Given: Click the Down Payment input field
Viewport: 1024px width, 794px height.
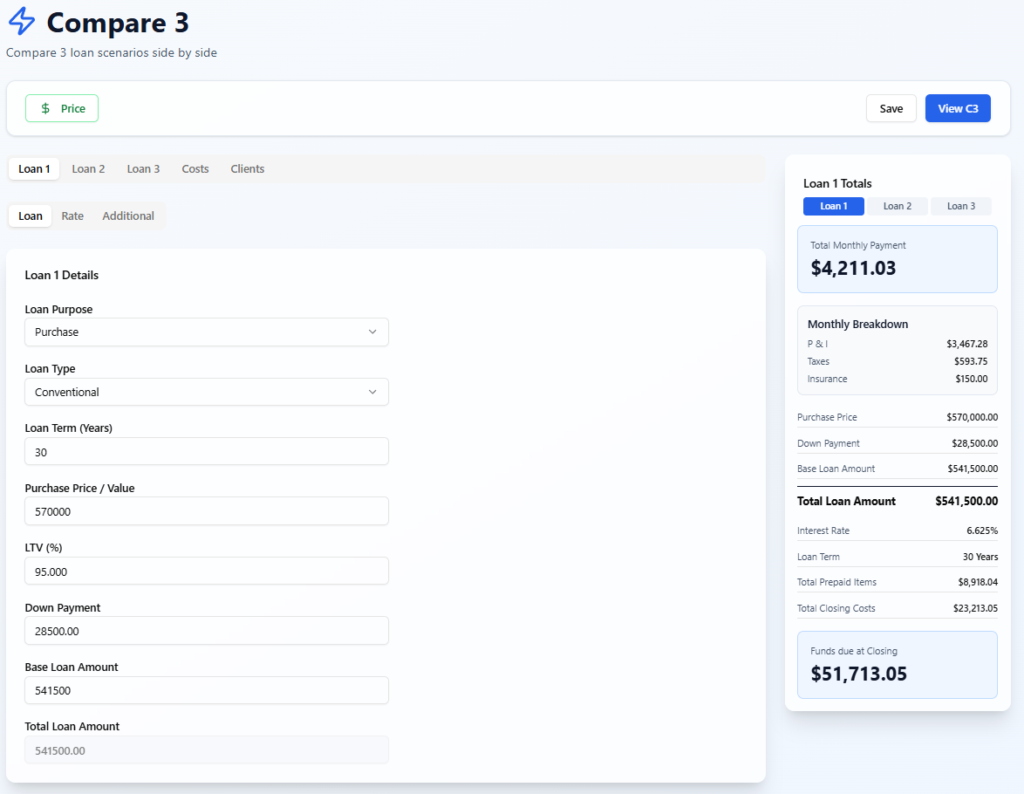Looking at the screenshot, I should [x=206, y=631].
